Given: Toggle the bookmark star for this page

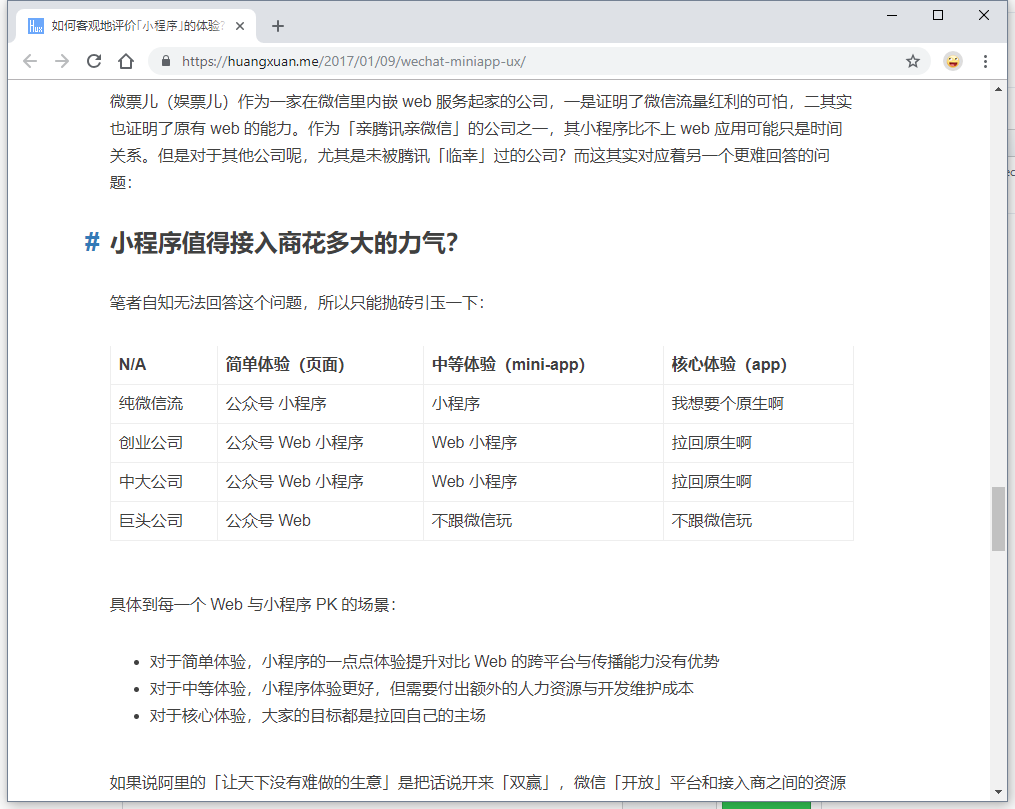Looking at the screenshot, I should tap(912, 61).
